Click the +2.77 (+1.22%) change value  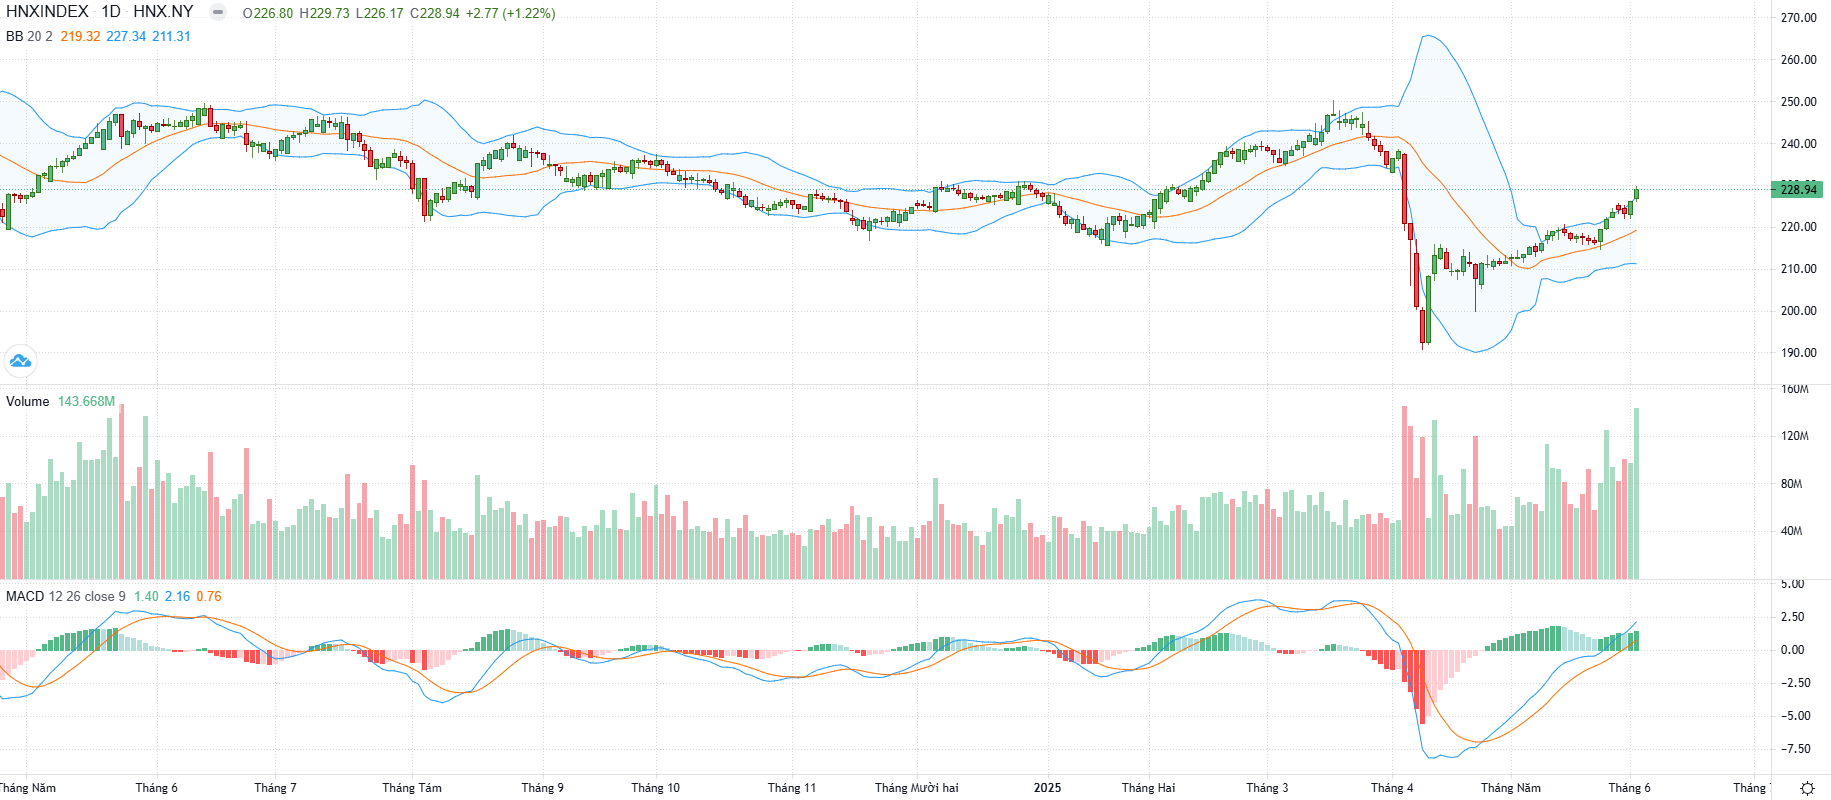[510, 13]
